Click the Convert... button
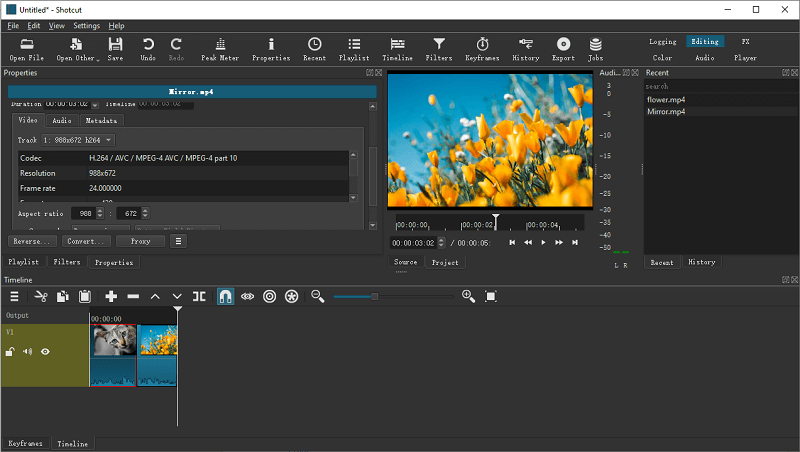 click(x=86, y=241)
